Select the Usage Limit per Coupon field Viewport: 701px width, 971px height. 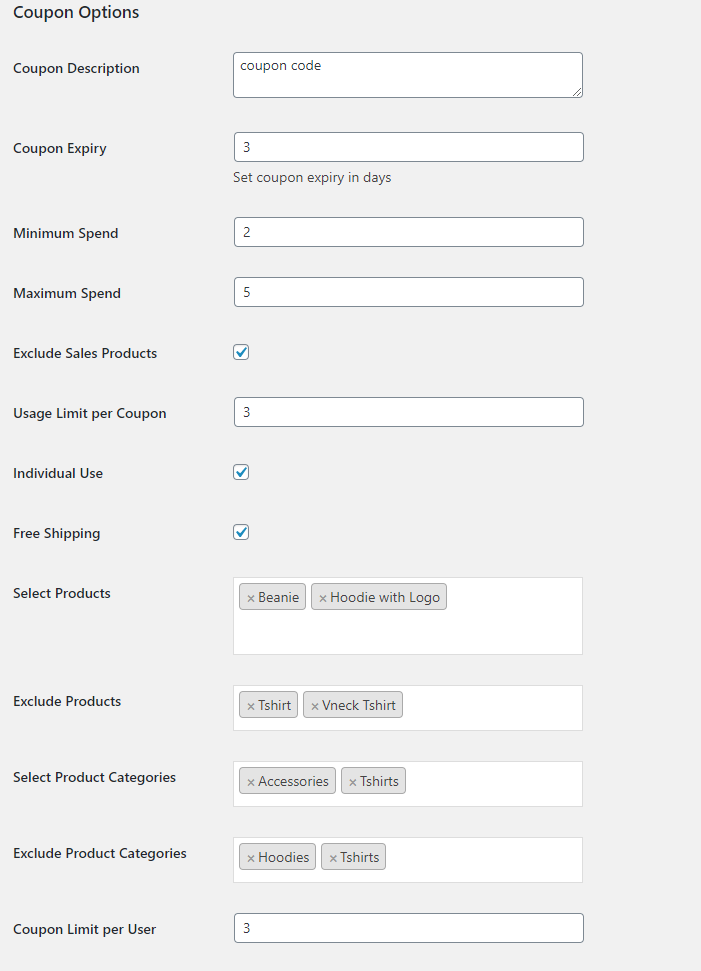(x=407, y=411)
